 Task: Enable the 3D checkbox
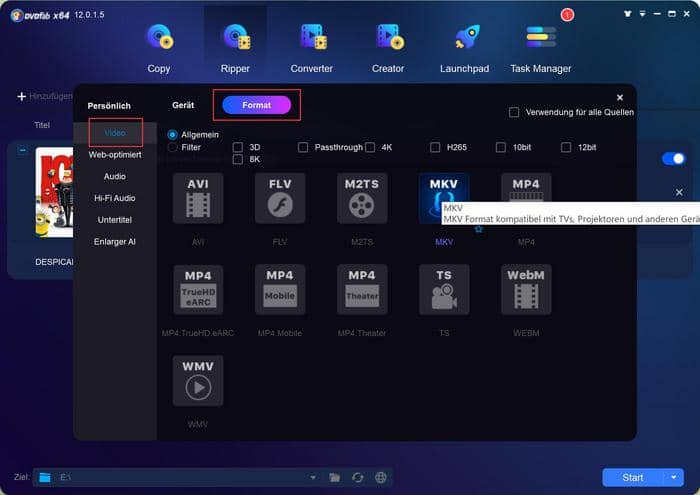(238, 147)
